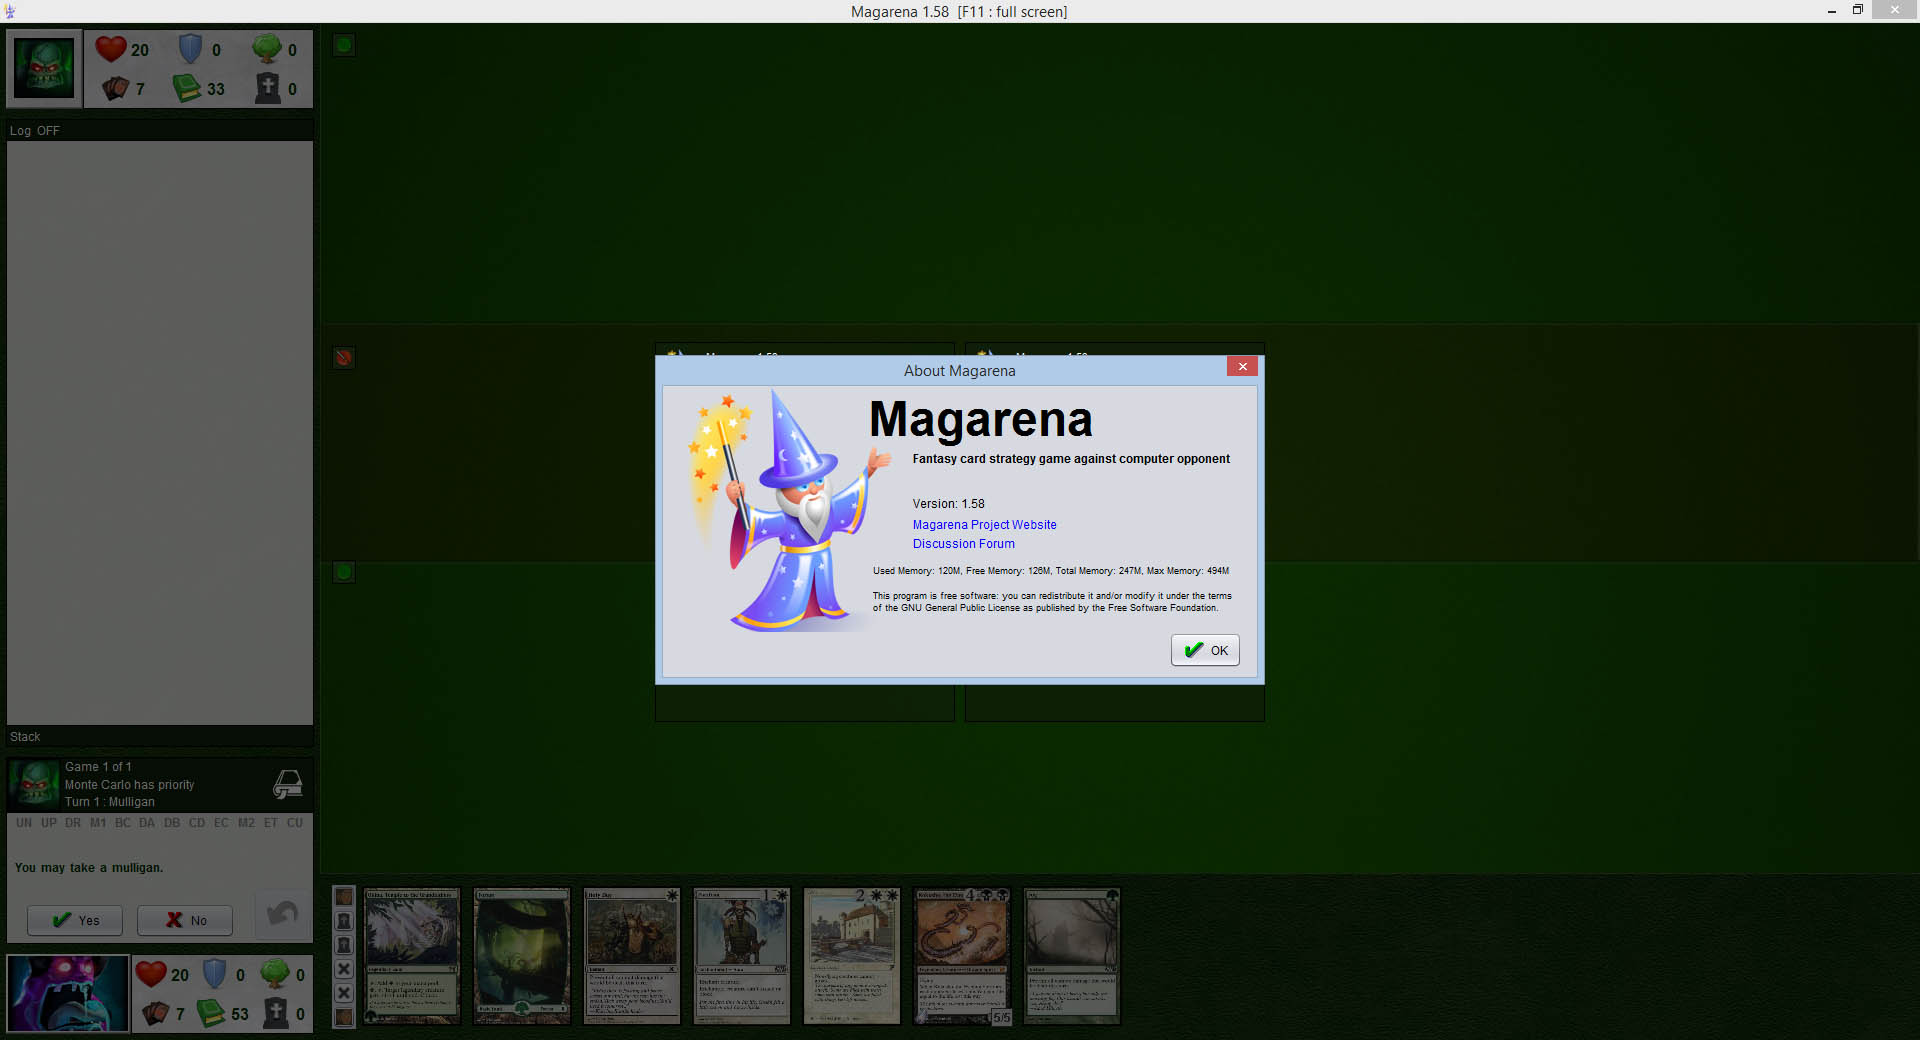Open the Discussion Forum link
Viewport: 1920px width, 1040px height.
[x=963, y=544]
